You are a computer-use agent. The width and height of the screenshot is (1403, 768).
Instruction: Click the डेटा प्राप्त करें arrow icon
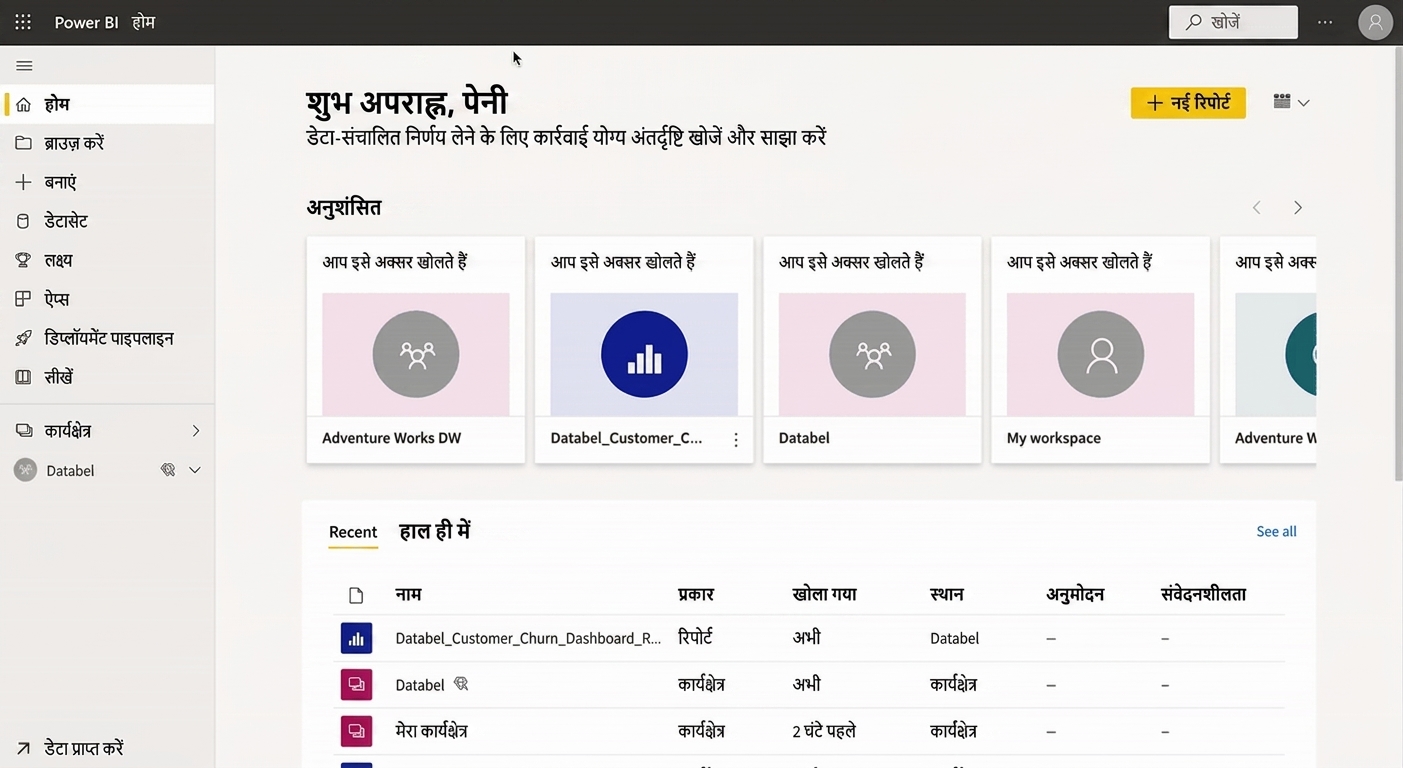24,748
